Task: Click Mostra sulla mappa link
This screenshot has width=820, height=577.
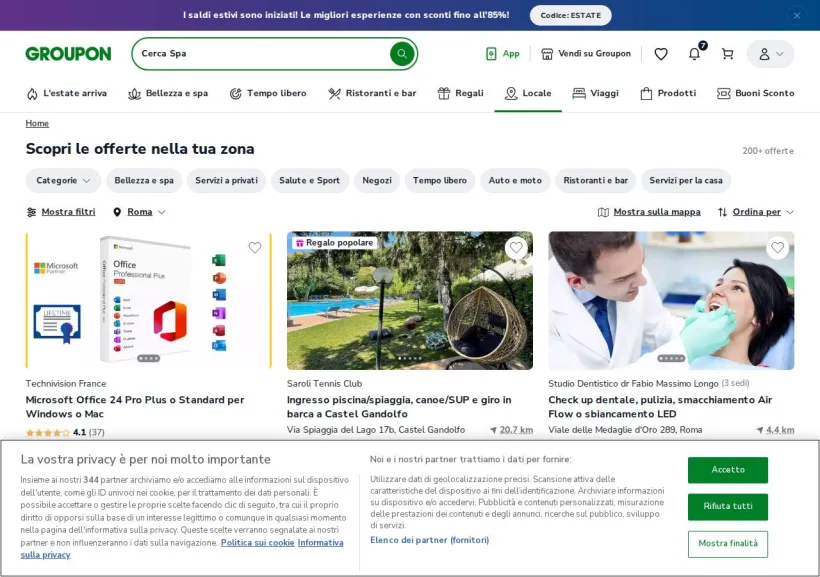Action: [649, 212]
